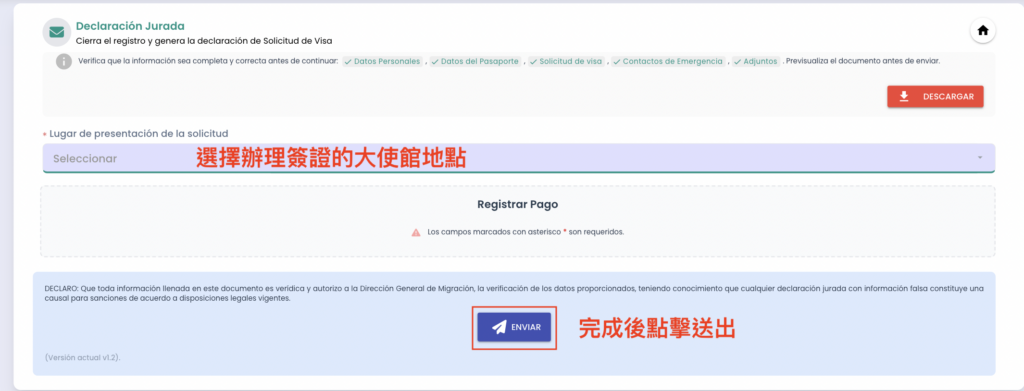The height and width of the screenshot is (391, 1024).
Task: Click the info icon before Verifica text
Action: click(63, 61)
